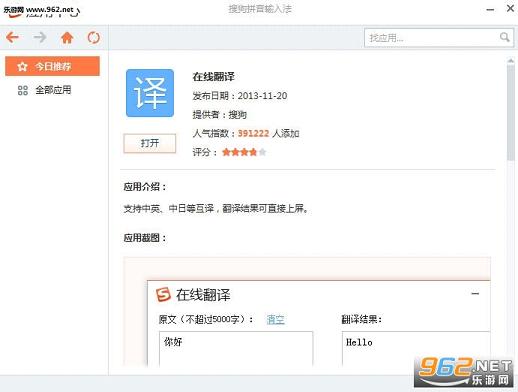Image resolution: width=518 pixels, height=392 pixels.
Task: Click the 你好 source text box
Action: coord(236,348)
